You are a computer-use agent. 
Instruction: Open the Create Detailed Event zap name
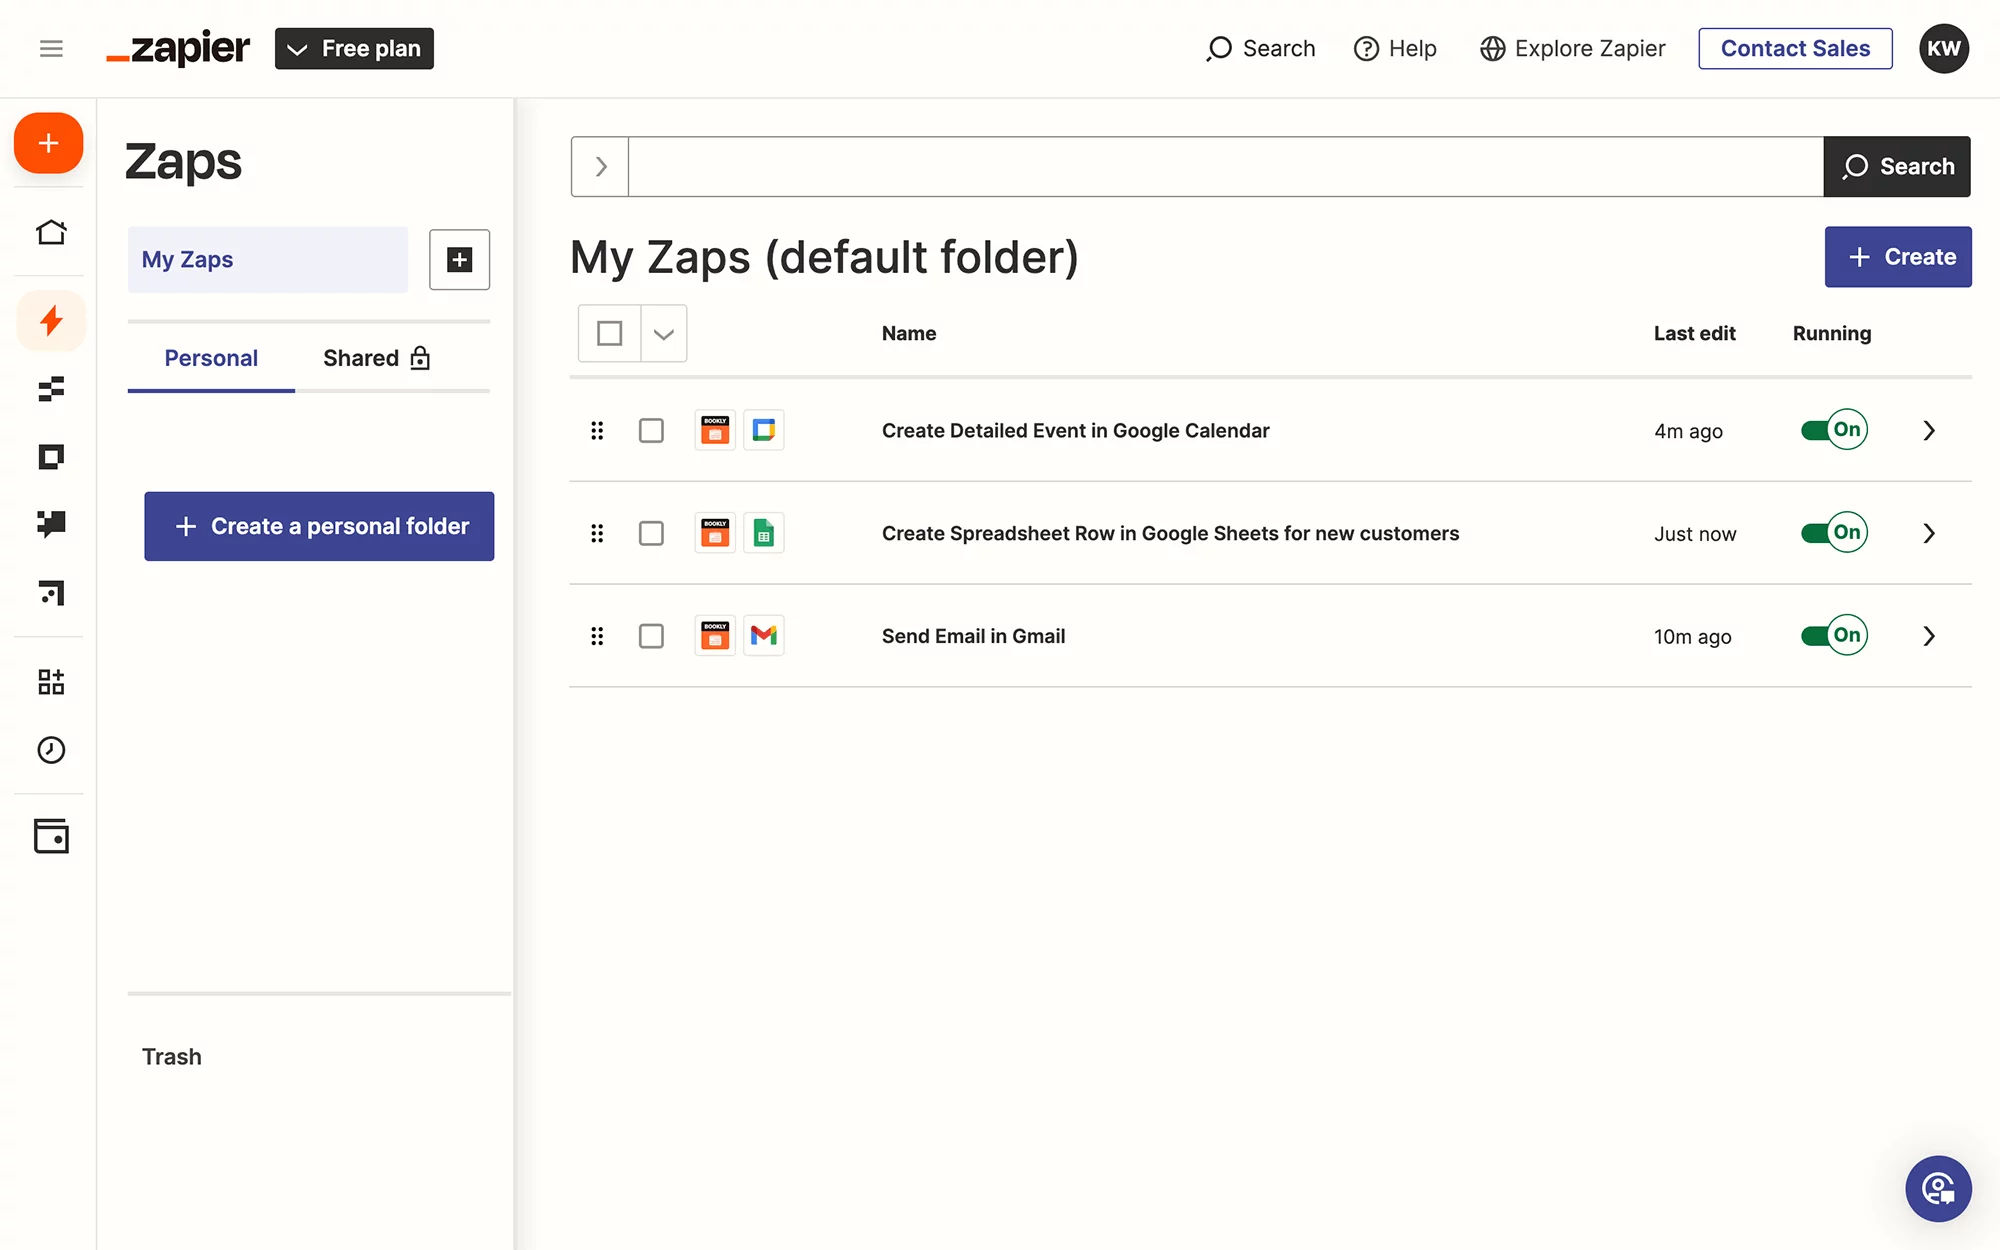click(1076, 431)
